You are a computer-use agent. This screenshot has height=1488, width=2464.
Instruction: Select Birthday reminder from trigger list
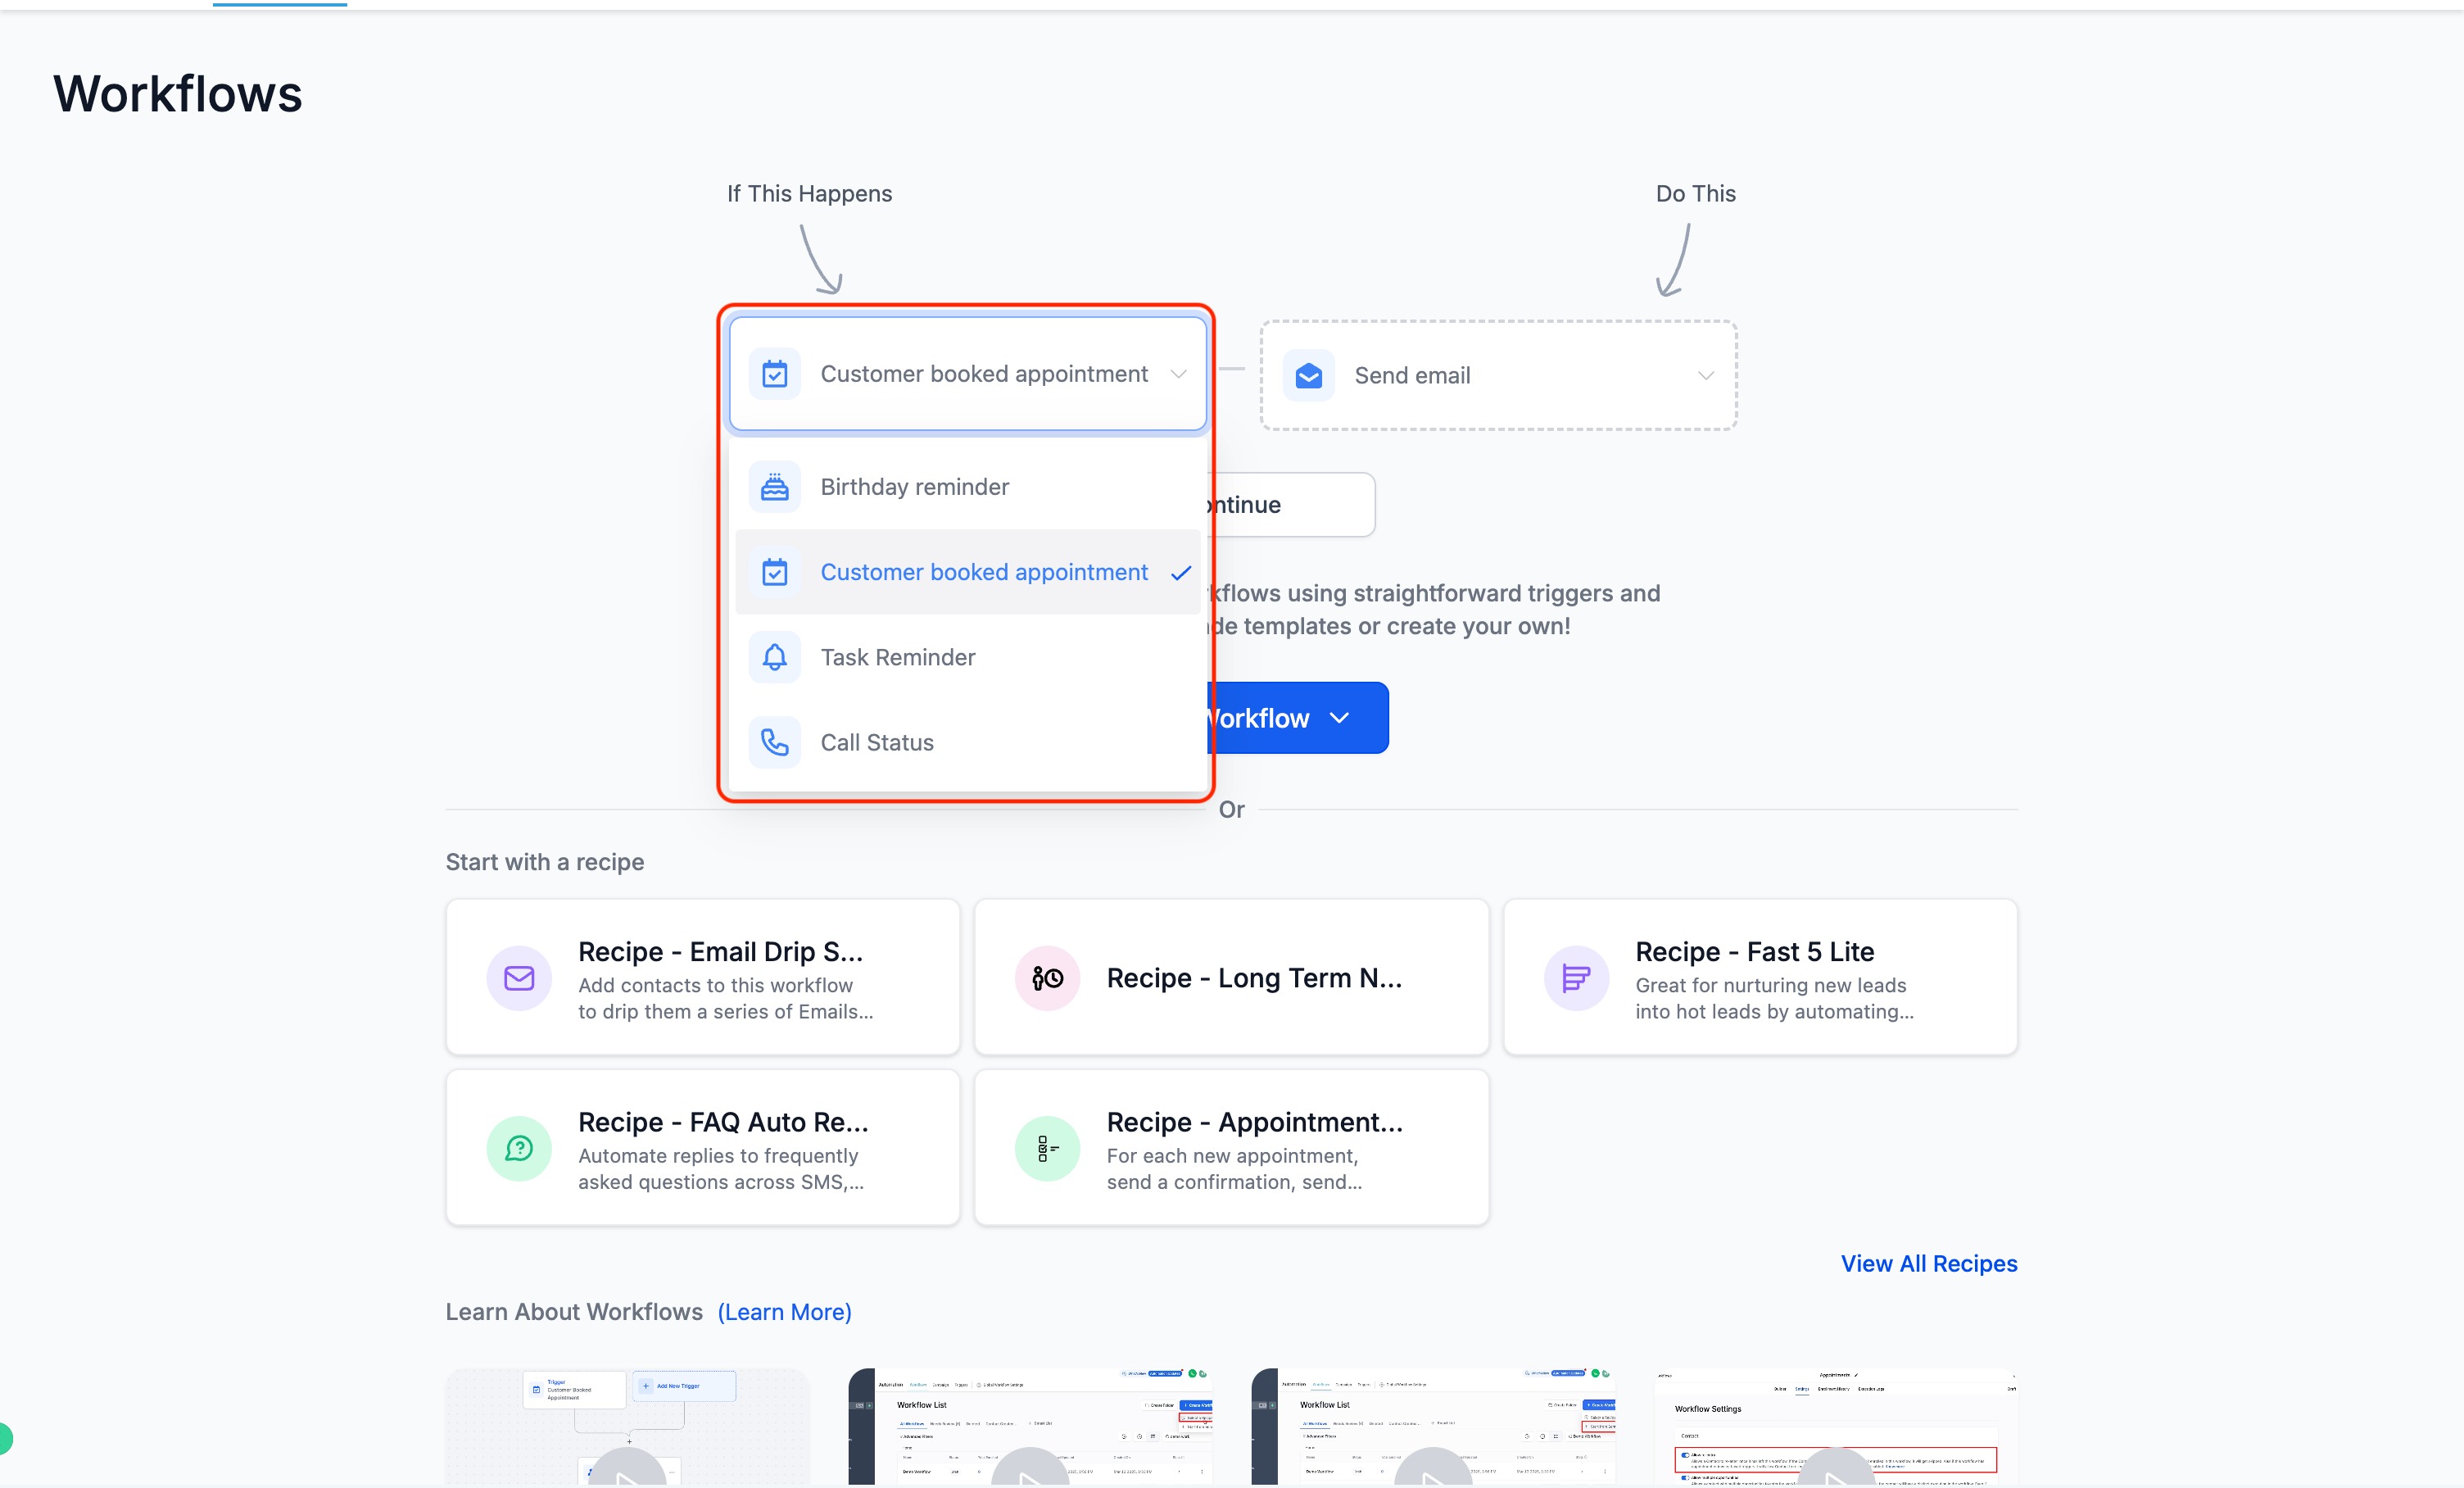pyautogui.click(x=914, y=487)
